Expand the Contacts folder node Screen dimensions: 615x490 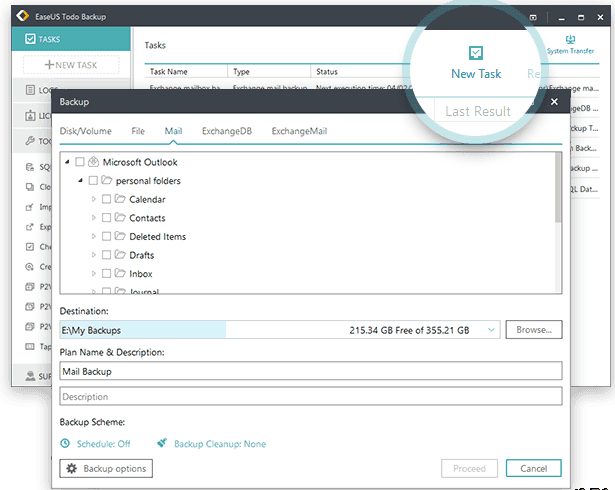[94, 218]
